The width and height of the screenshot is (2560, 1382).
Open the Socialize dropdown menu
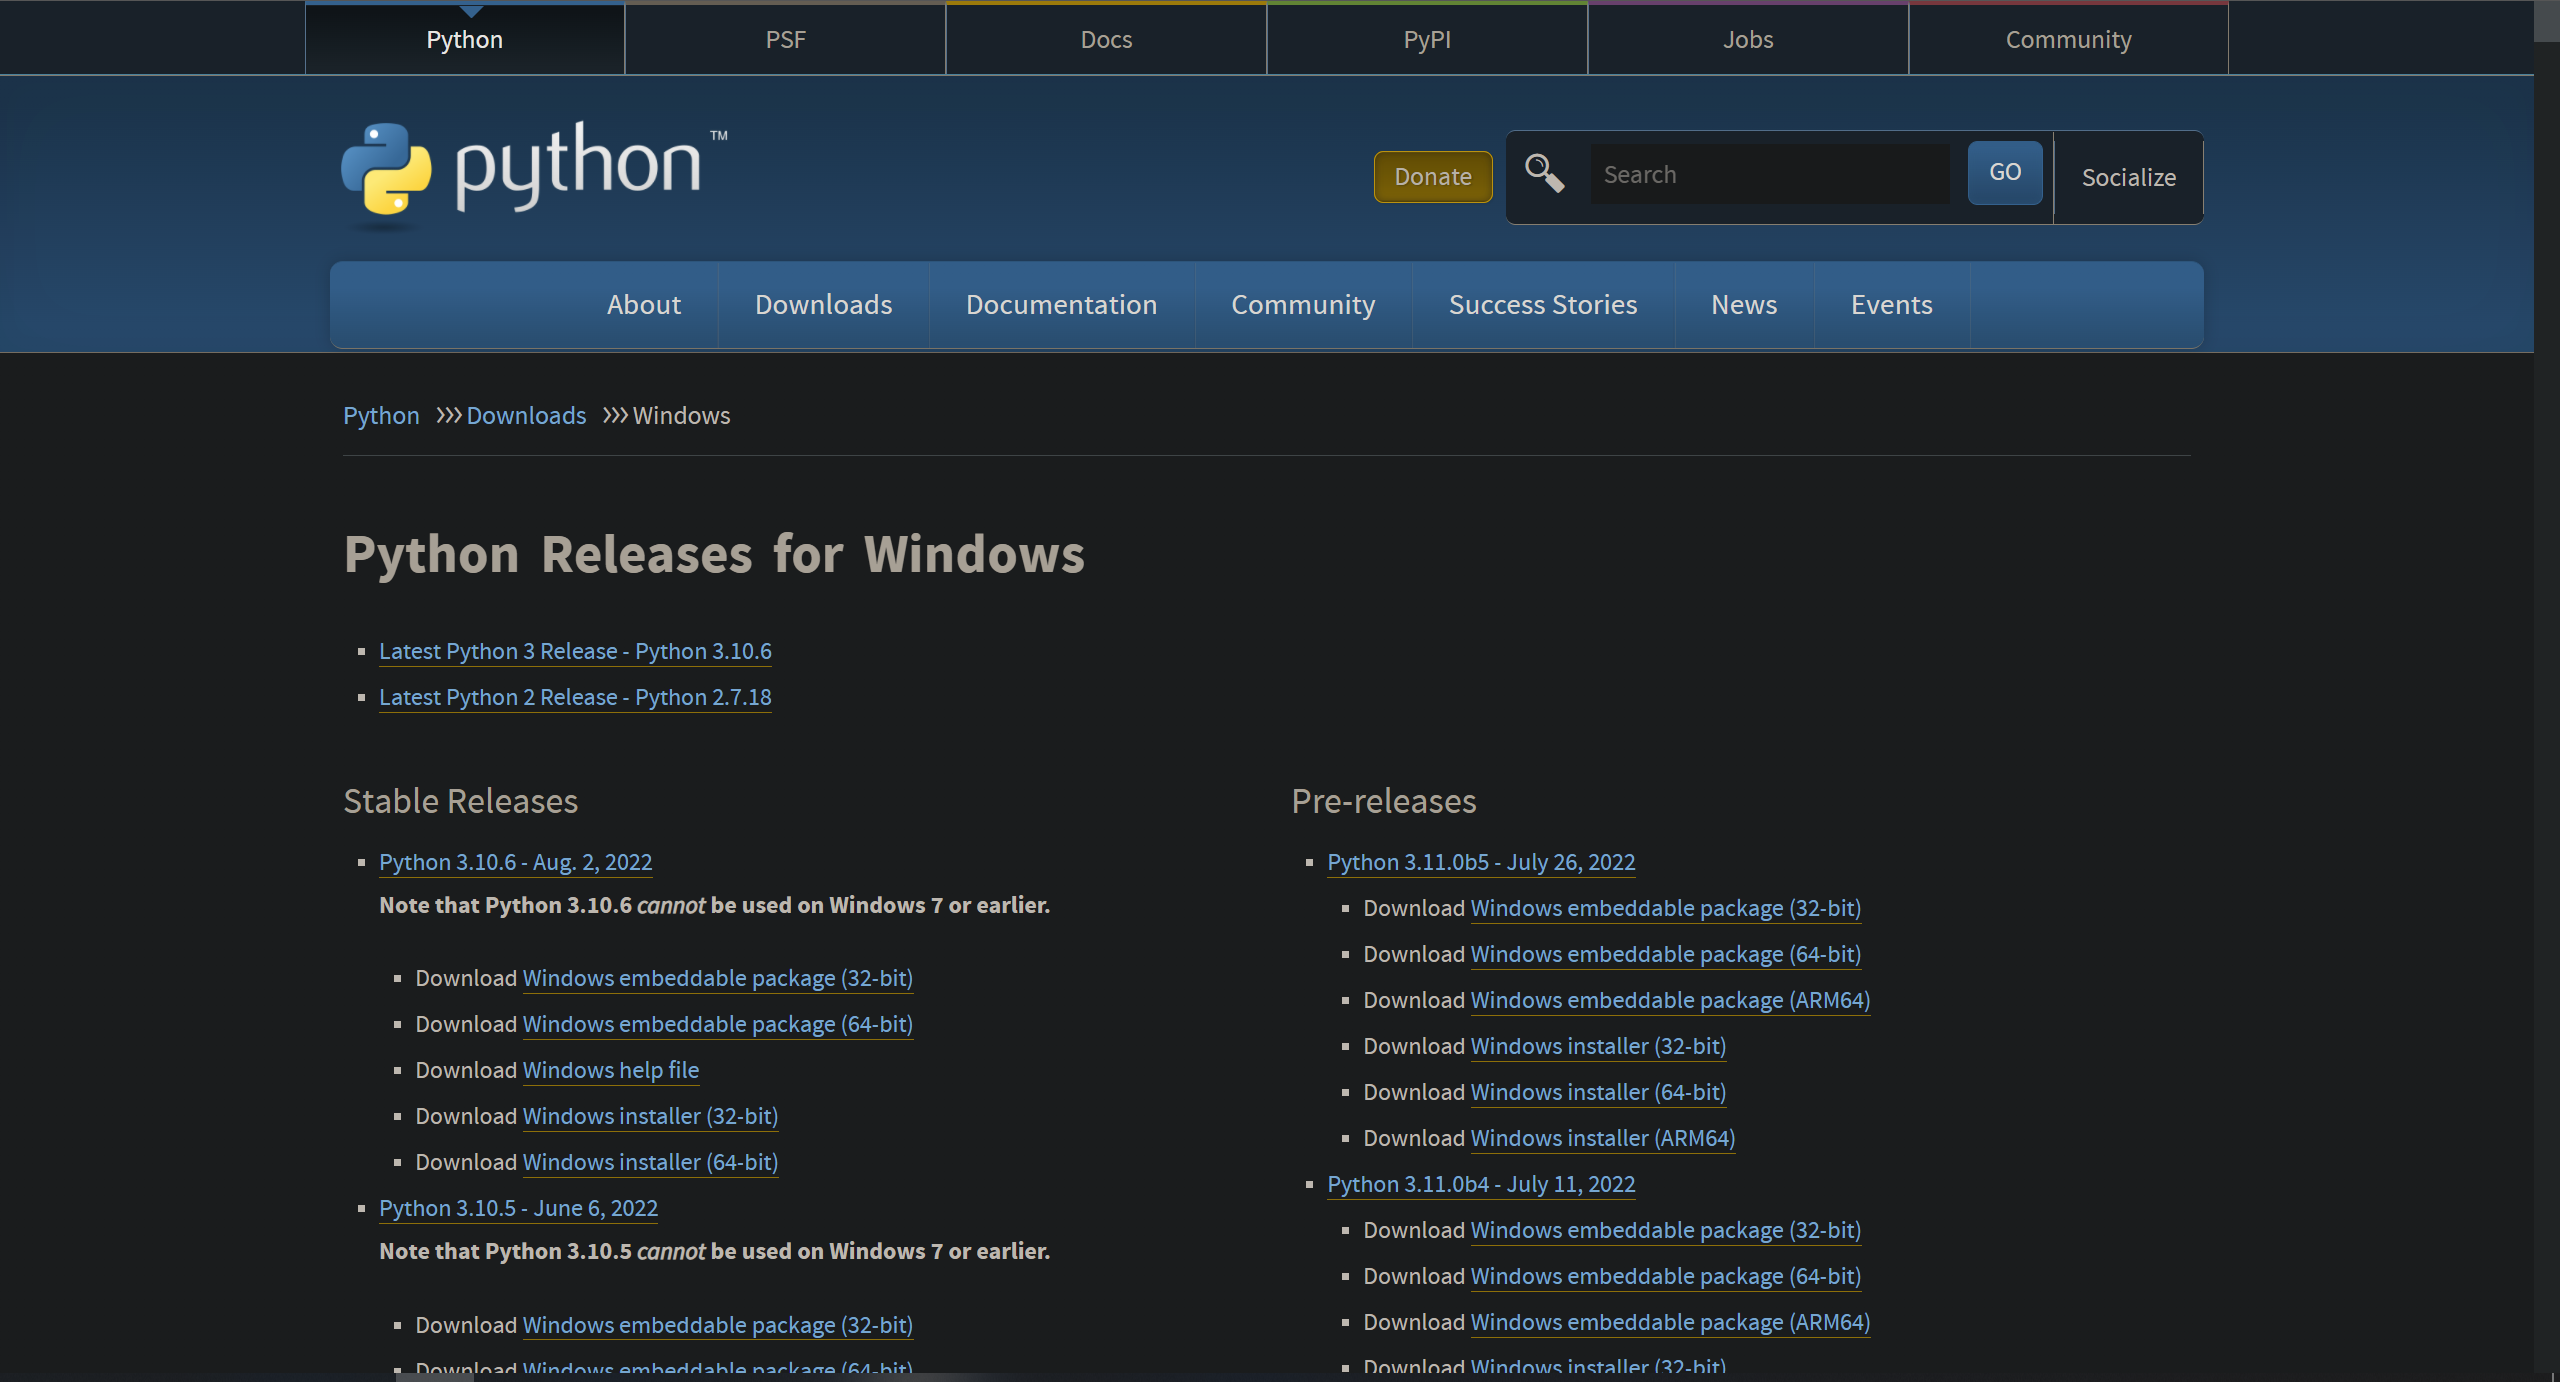[x=2128, y=177]
